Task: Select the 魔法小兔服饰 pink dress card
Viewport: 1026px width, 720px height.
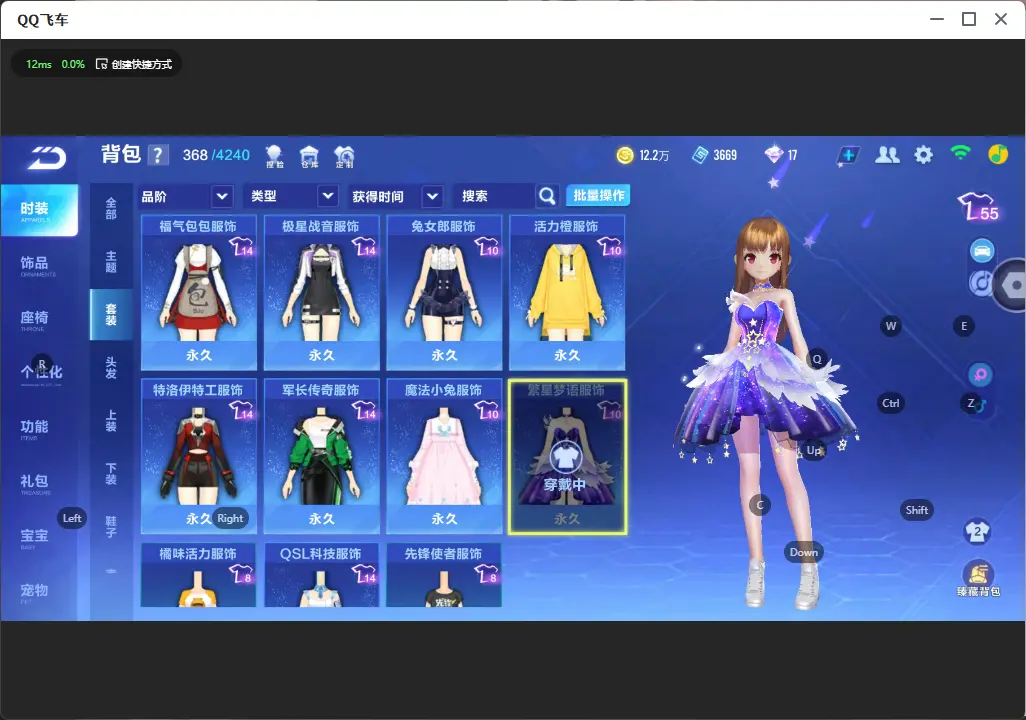Action: (x=444, y=456)
